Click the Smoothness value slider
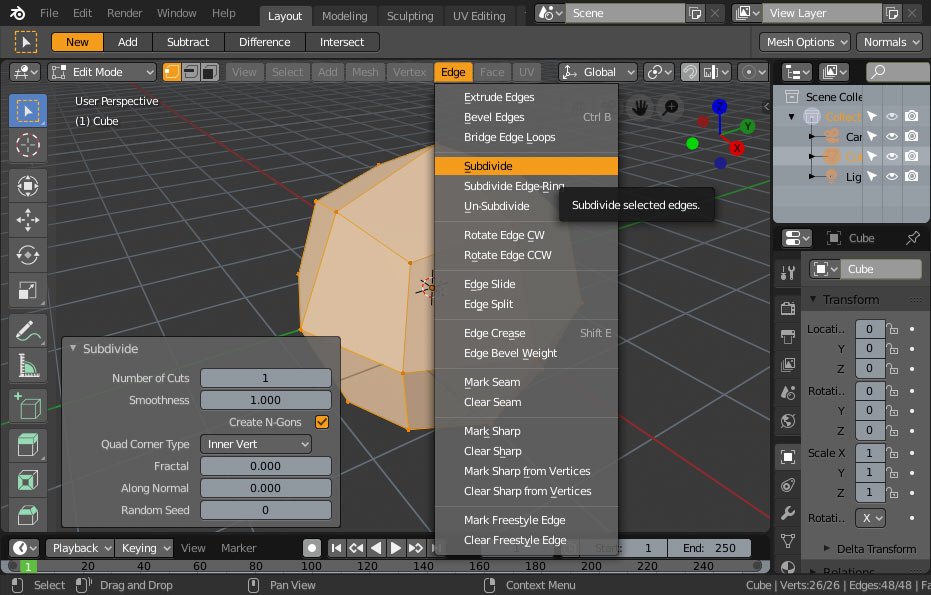The height and width of the screenshot is (595, 931). pyautogui.click(x=265, y=400)
